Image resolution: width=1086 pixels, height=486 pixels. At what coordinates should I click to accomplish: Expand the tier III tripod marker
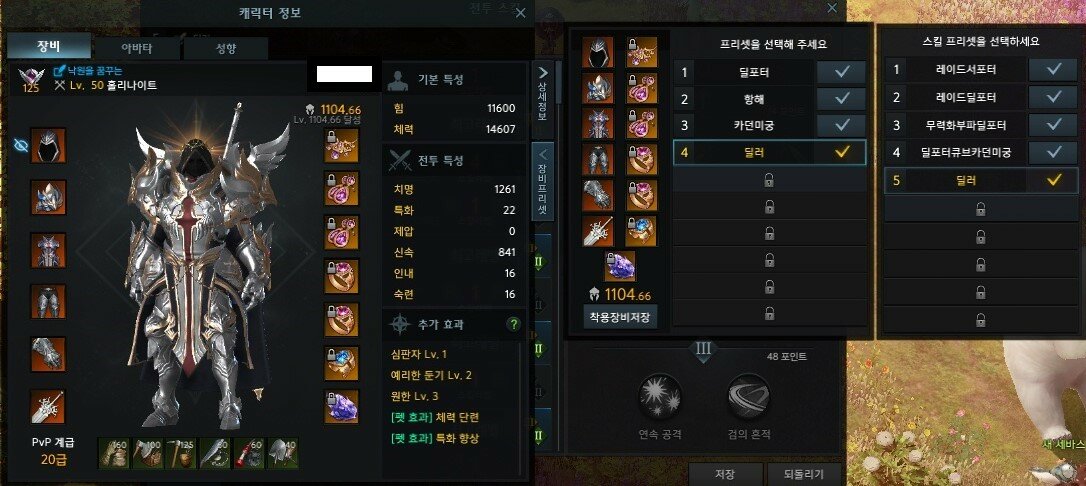click(x=703, y=350)
